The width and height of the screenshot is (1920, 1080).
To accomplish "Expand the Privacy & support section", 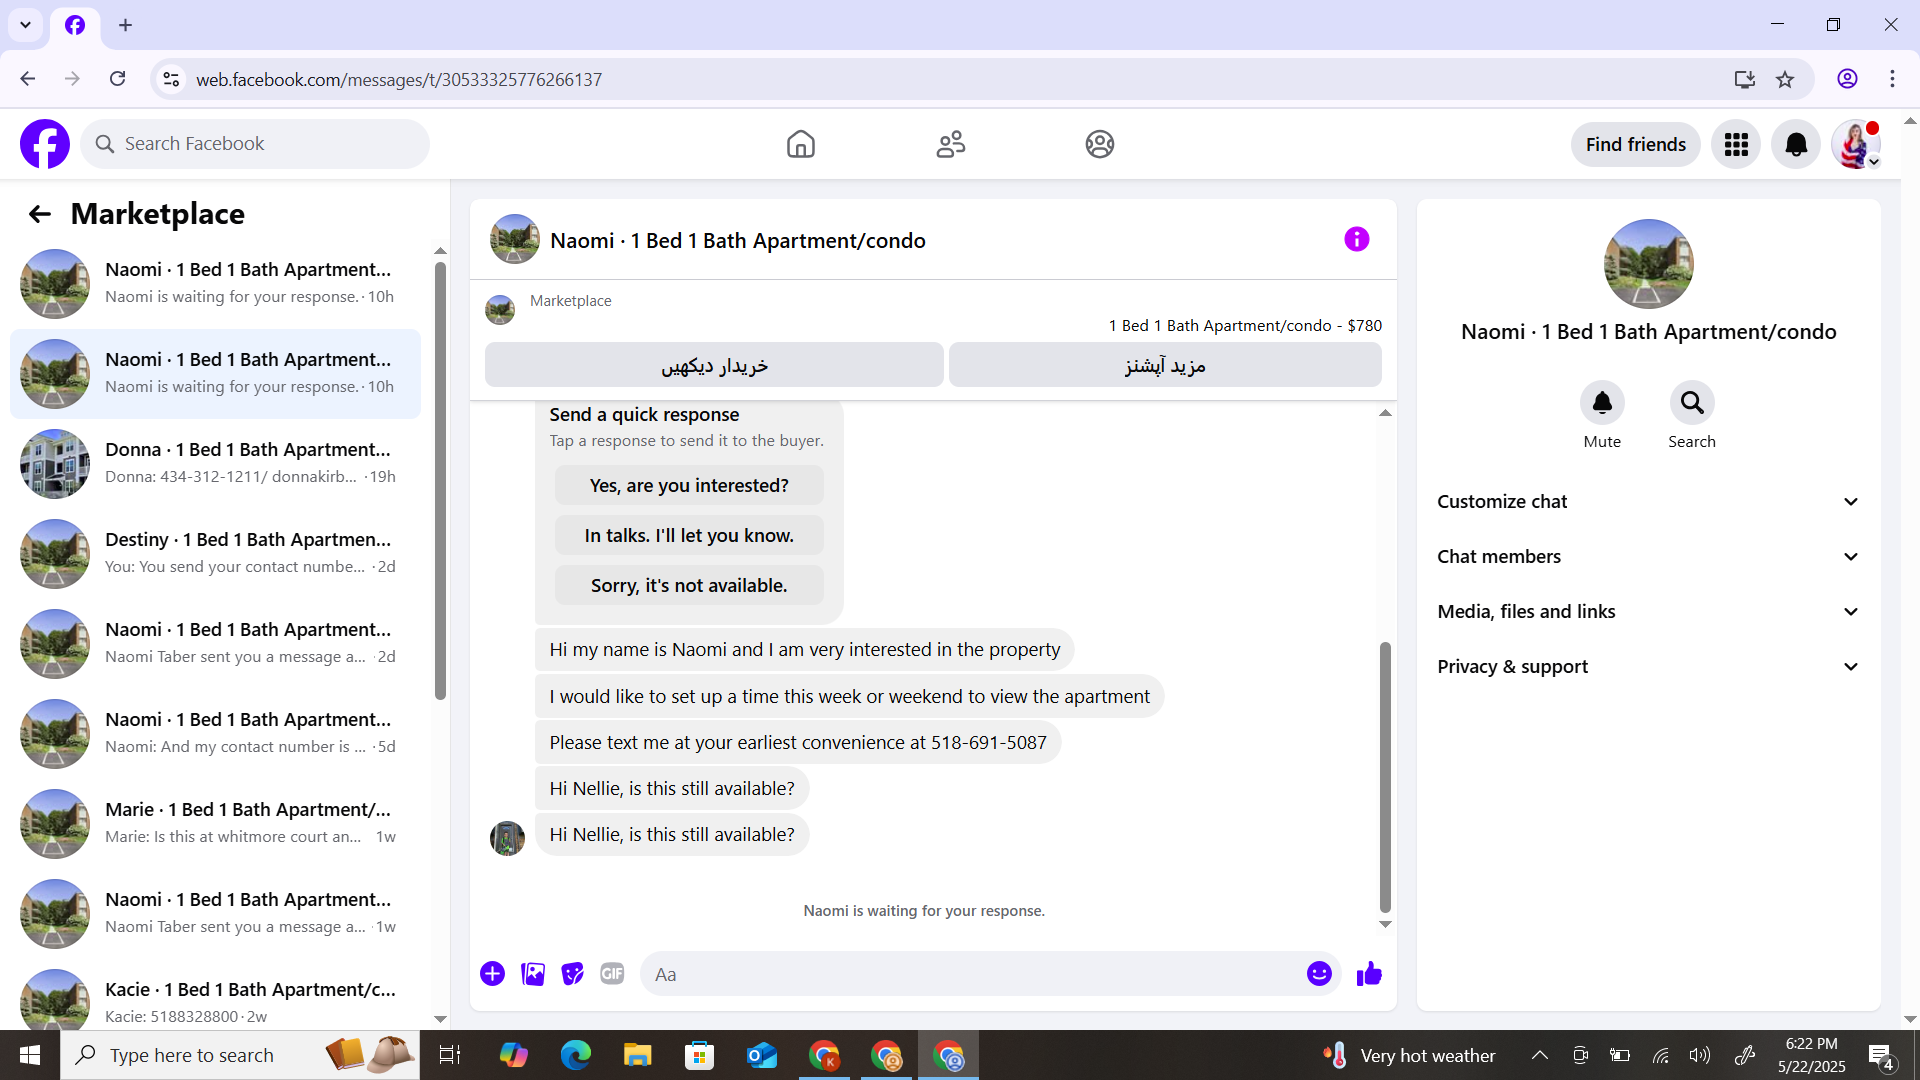I will pos(1649,667).
